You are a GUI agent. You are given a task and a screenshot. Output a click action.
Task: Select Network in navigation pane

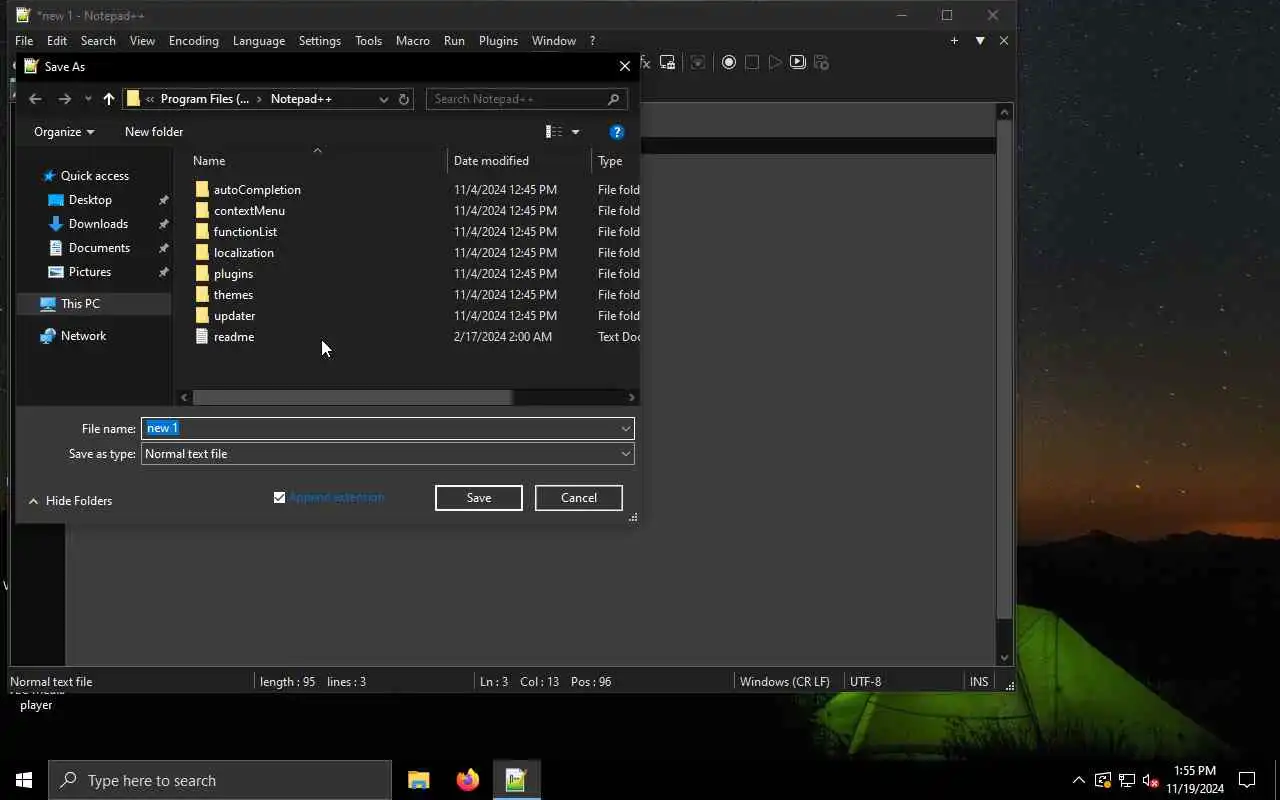[72, 336]
